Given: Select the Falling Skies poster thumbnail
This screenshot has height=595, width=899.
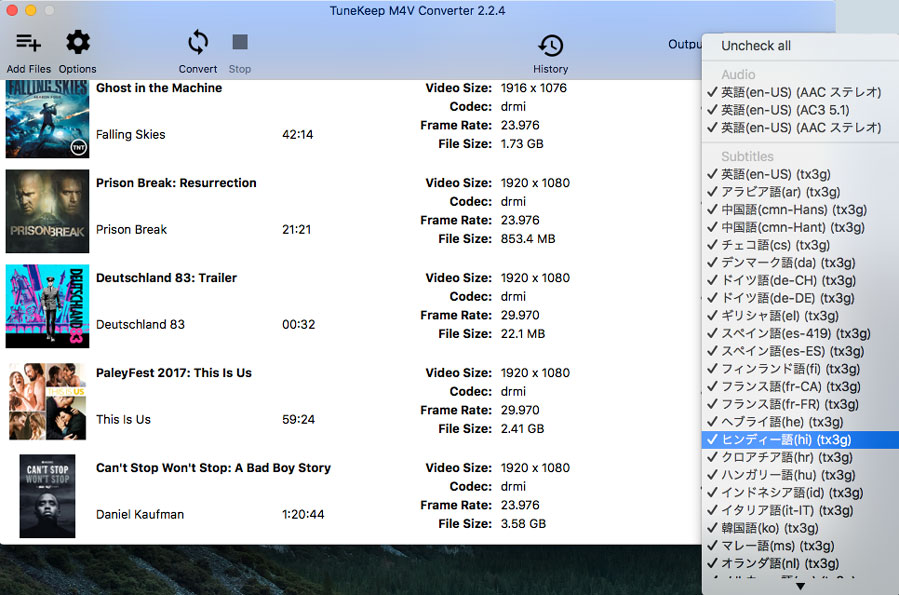Looking at the screenshot, I should (x=48, y=119).
